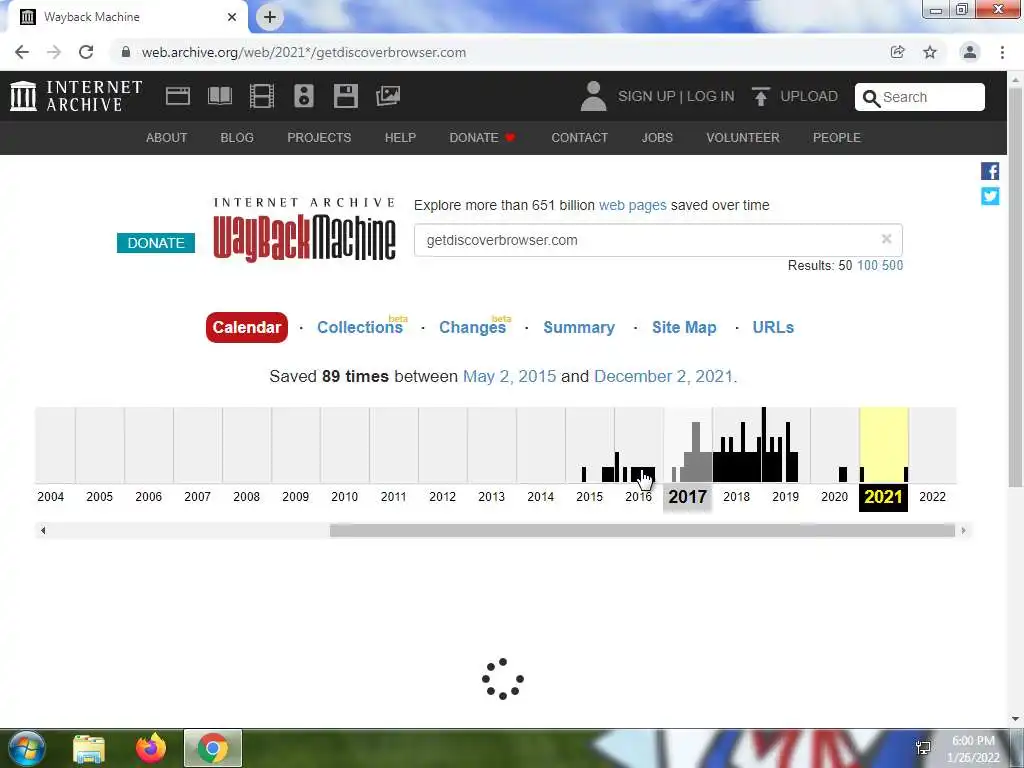Share page on Facebook
Screen dimensions: 1024x768
point(990,171)
